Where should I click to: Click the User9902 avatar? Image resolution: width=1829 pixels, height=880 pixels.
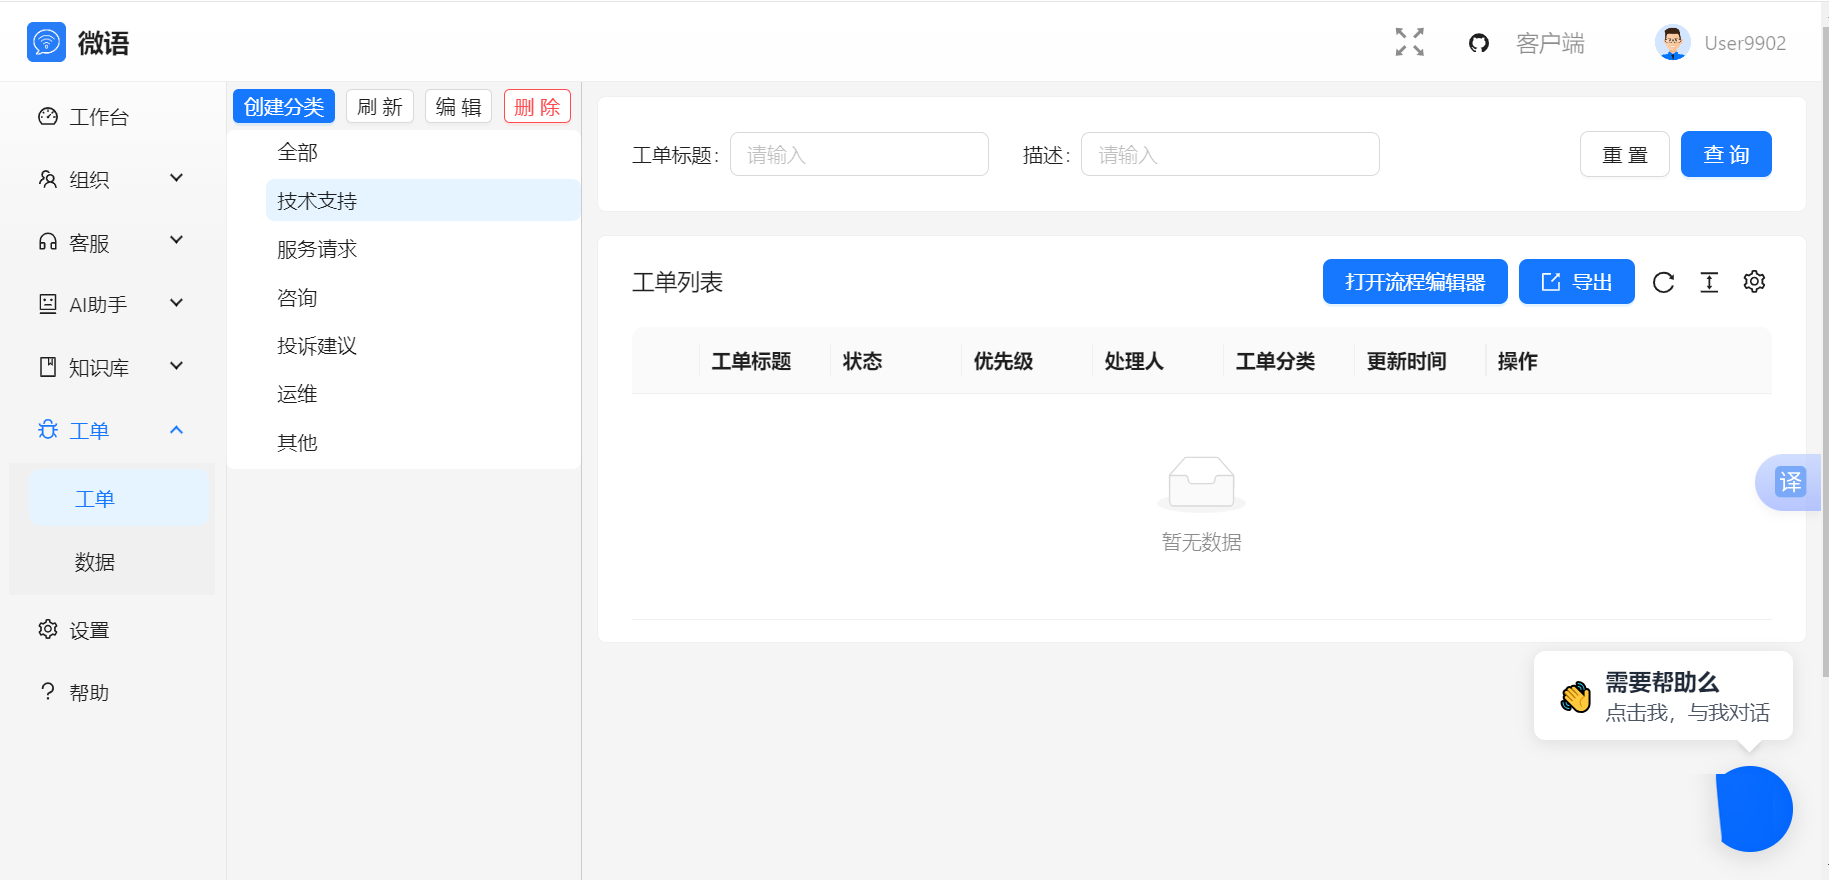(1672, 43)
